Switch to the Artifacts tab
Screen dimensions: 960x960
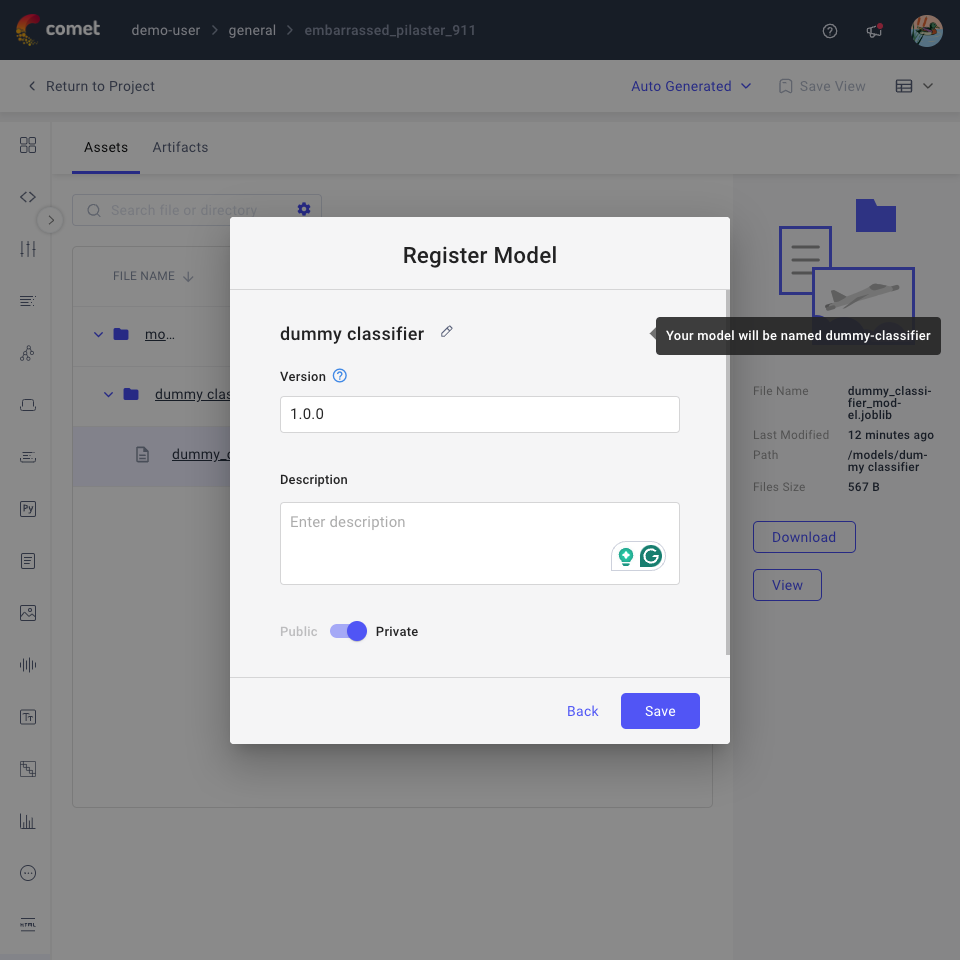[x=180, y=147]
